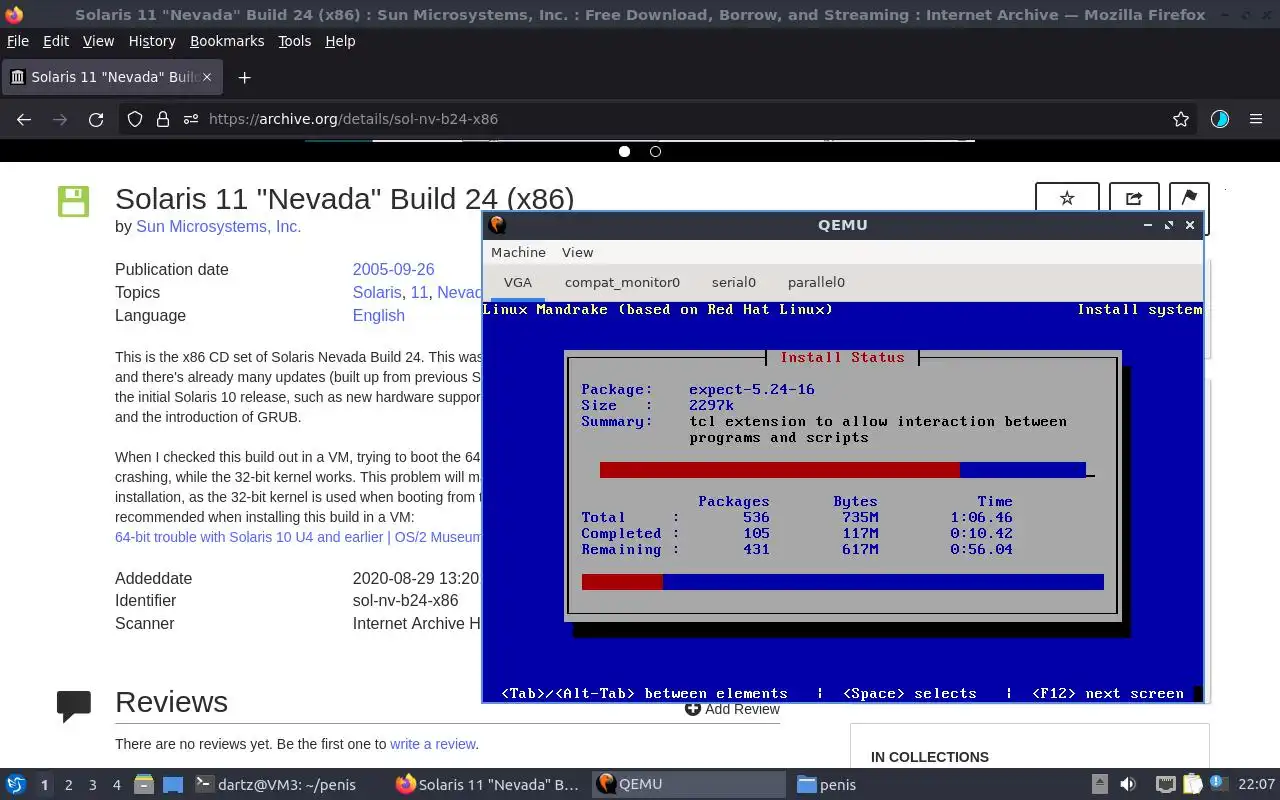Open the Firefox Help menu
The image size is (1280, 800).
340,41
